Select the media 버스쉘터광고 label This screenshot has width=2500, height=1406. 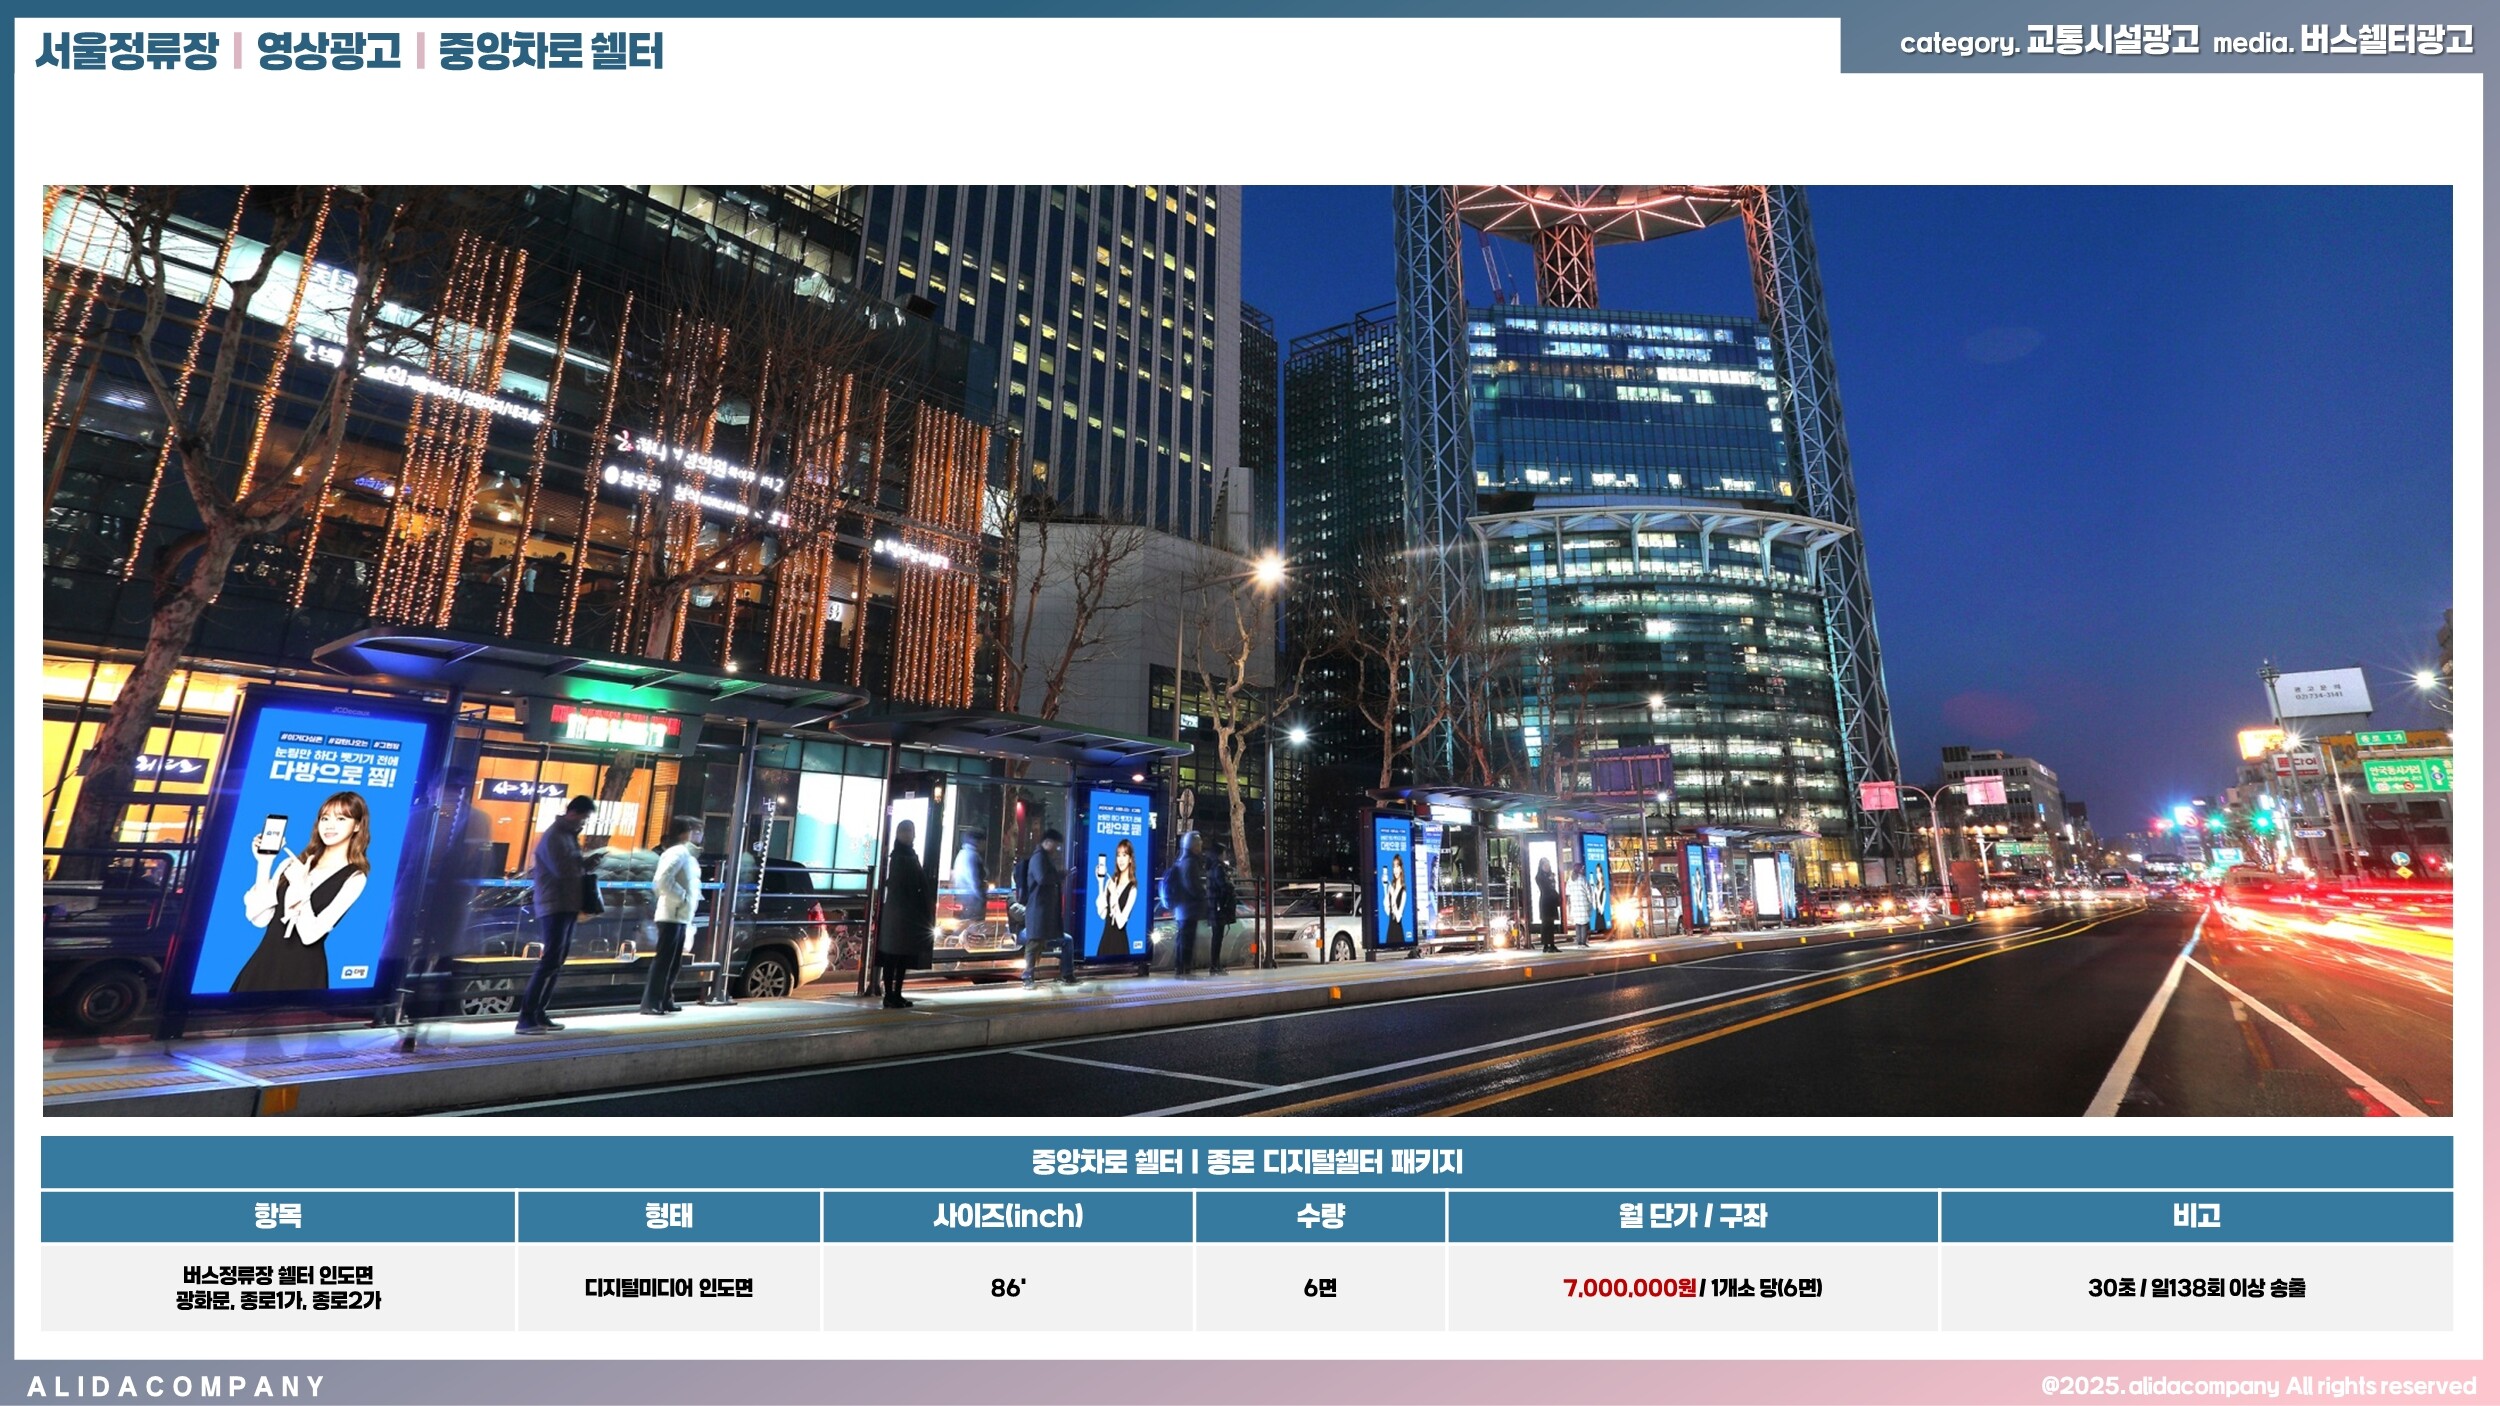[x=2386, y=41]
